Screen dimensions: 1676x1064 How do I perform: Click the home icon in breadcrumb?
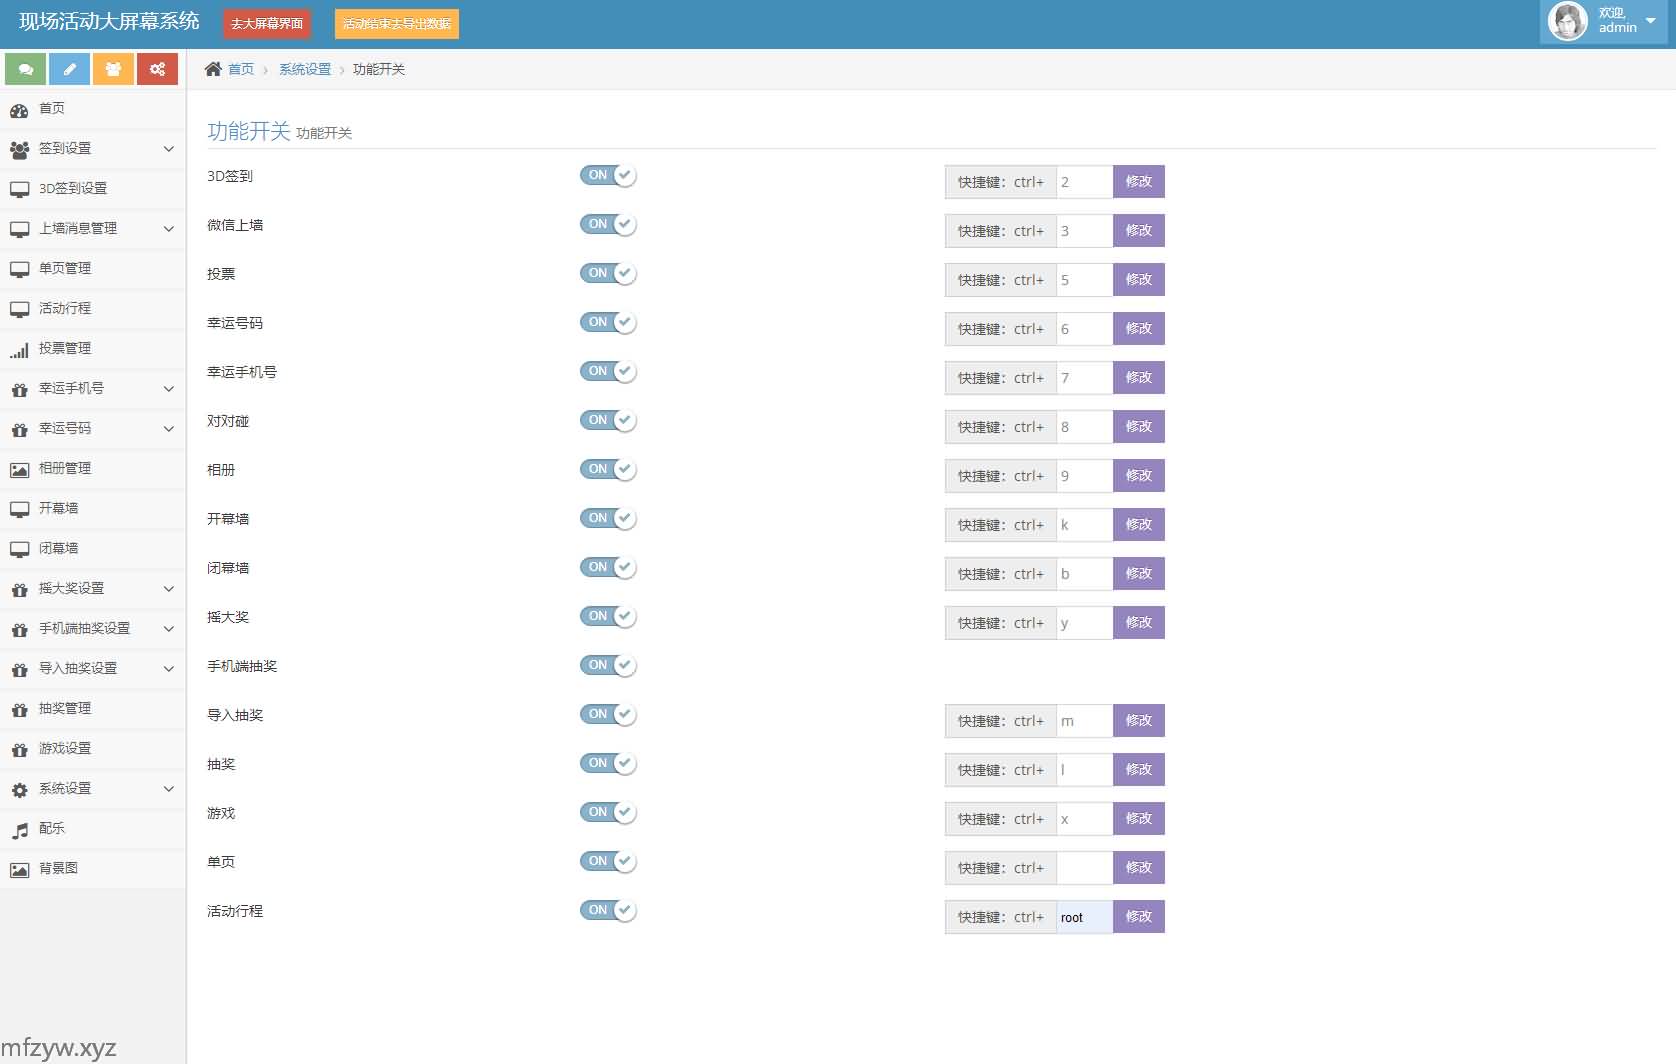[213, 69]
